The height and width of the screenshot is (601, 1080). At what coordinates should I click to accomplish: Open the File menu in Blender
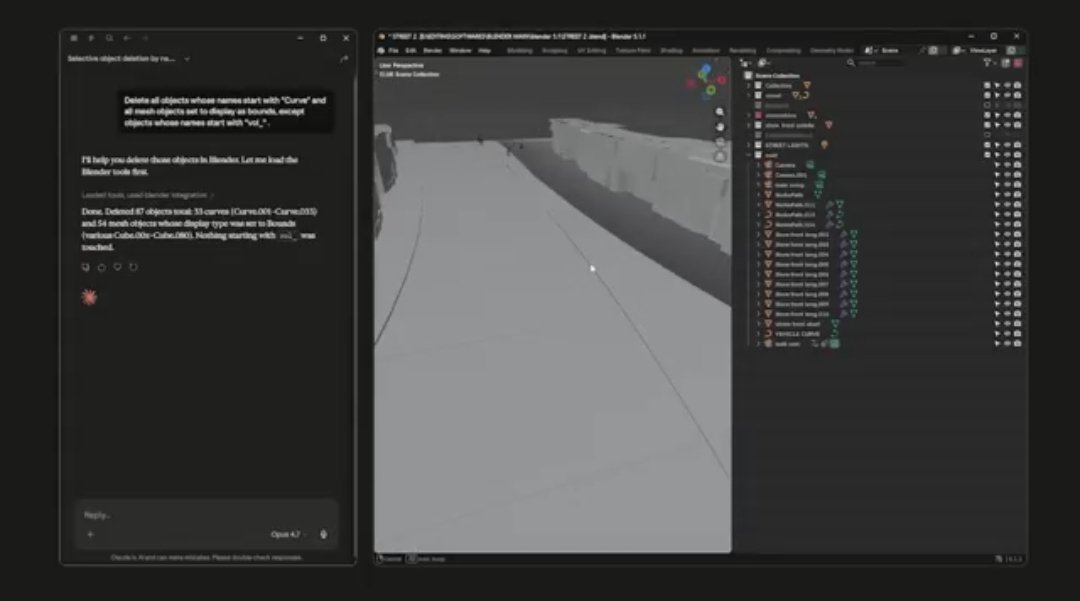click(x=393, y=50)
